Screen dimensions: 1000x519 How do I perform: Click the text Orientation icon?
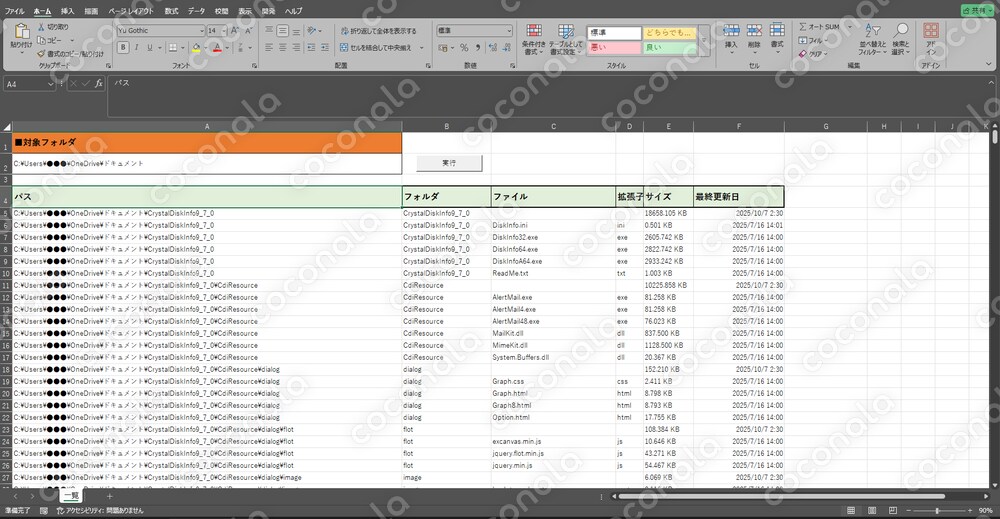point(312,31)
